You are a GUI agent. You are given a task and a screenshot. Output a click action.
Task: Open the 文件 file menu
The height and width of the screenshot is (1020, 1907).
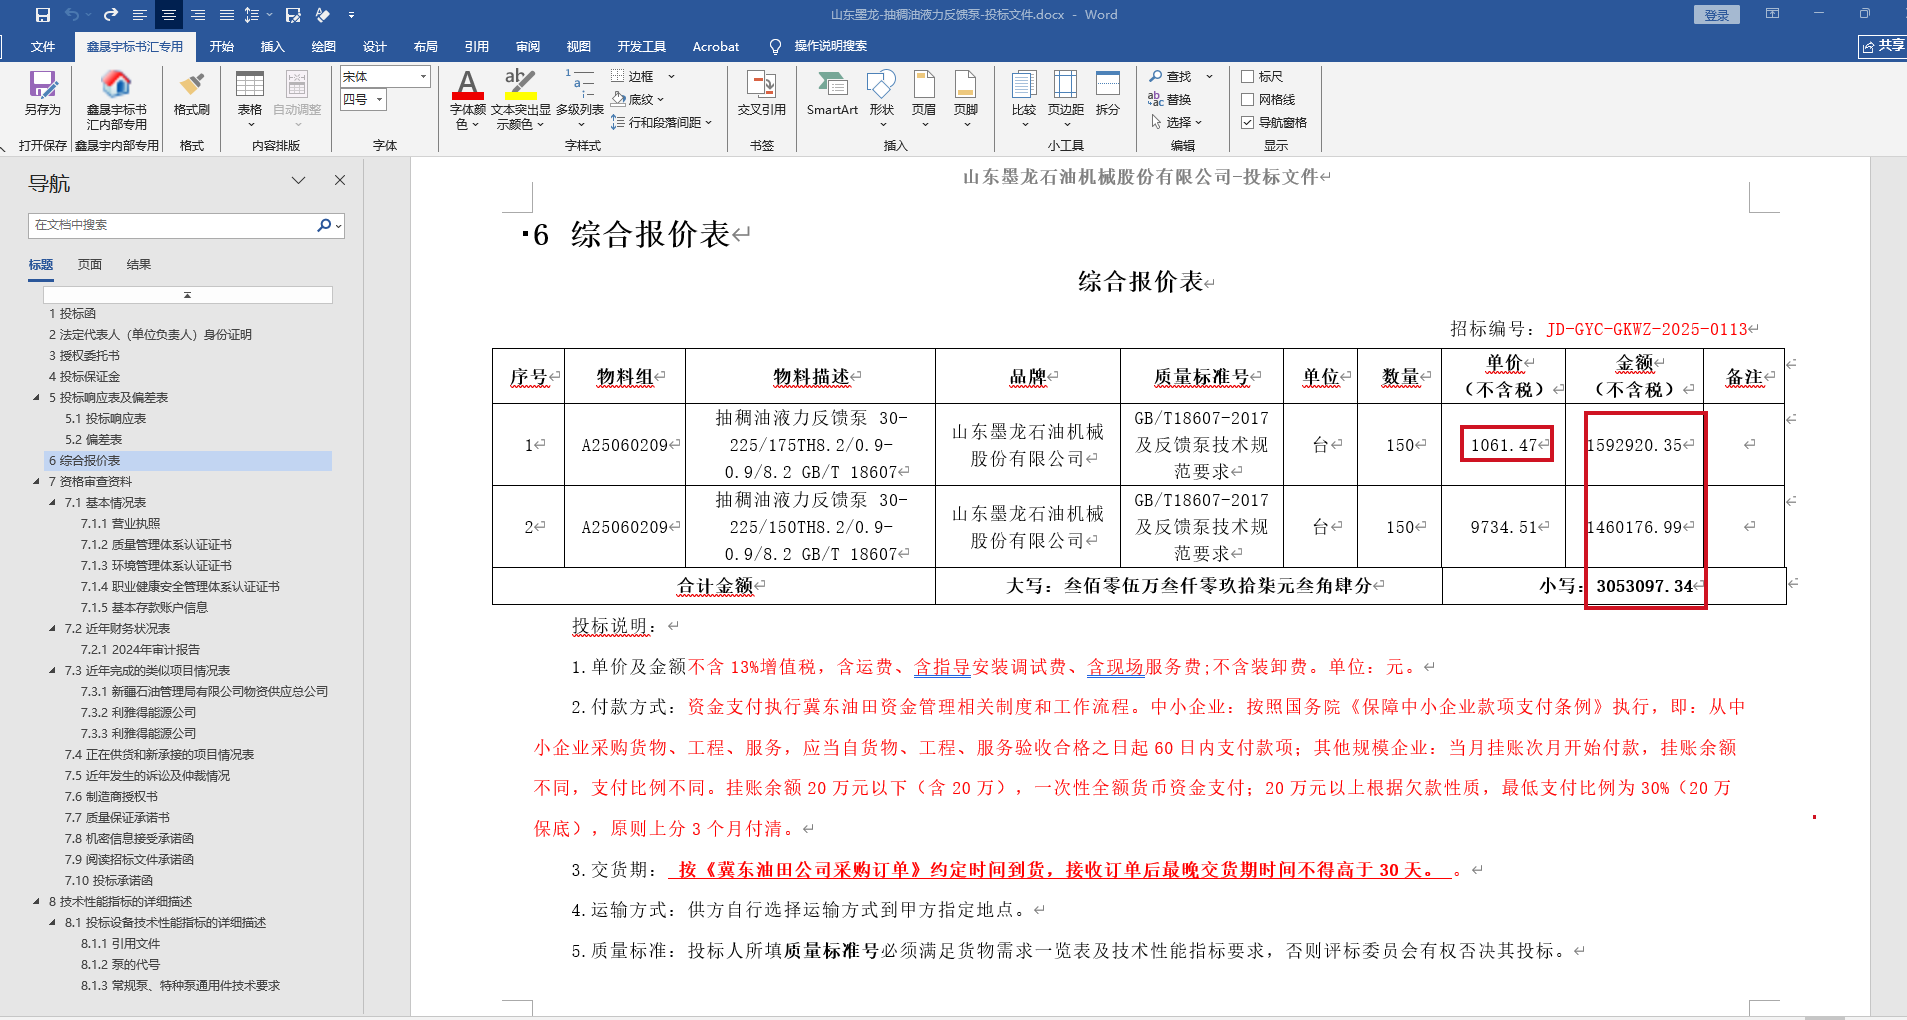point(43,46)
